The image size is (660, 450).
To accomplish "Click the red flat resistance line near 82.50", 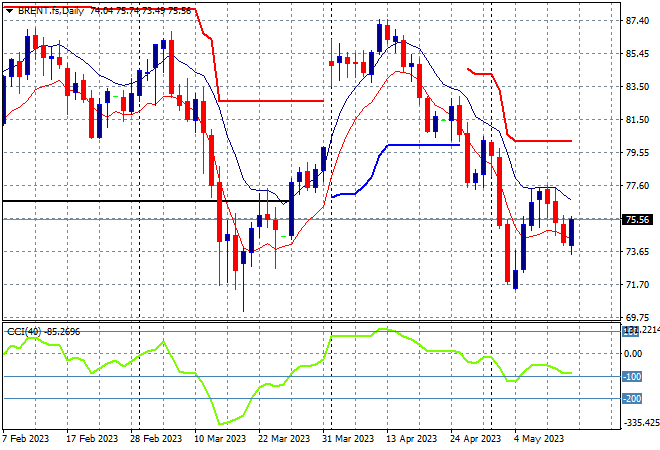I will (271, 101).
